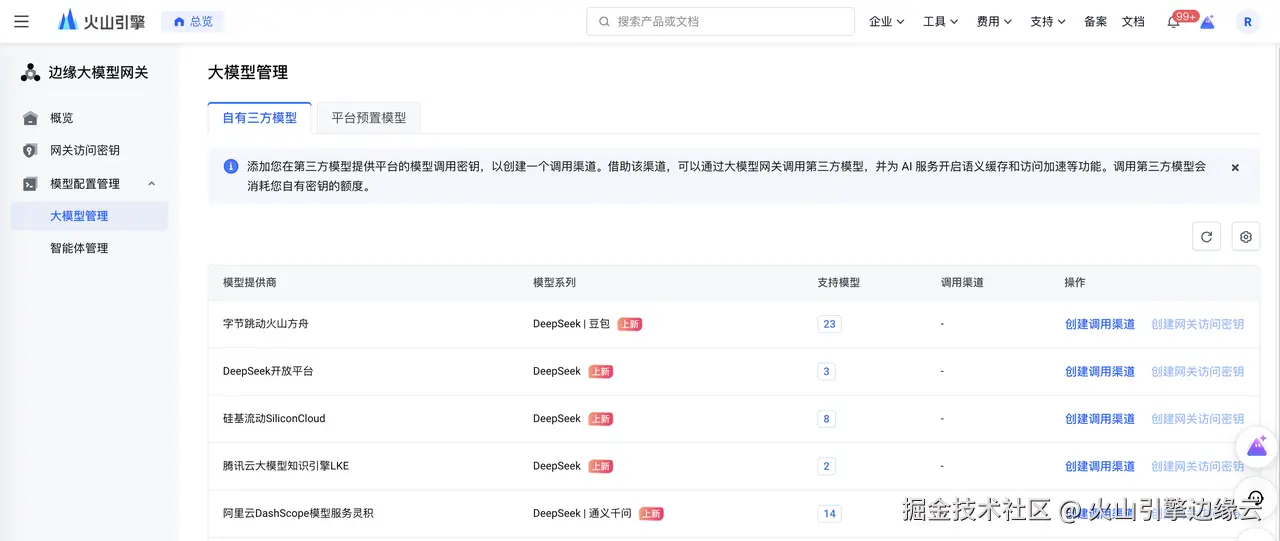Open the hamburger navigation menu

pos(22,21)
